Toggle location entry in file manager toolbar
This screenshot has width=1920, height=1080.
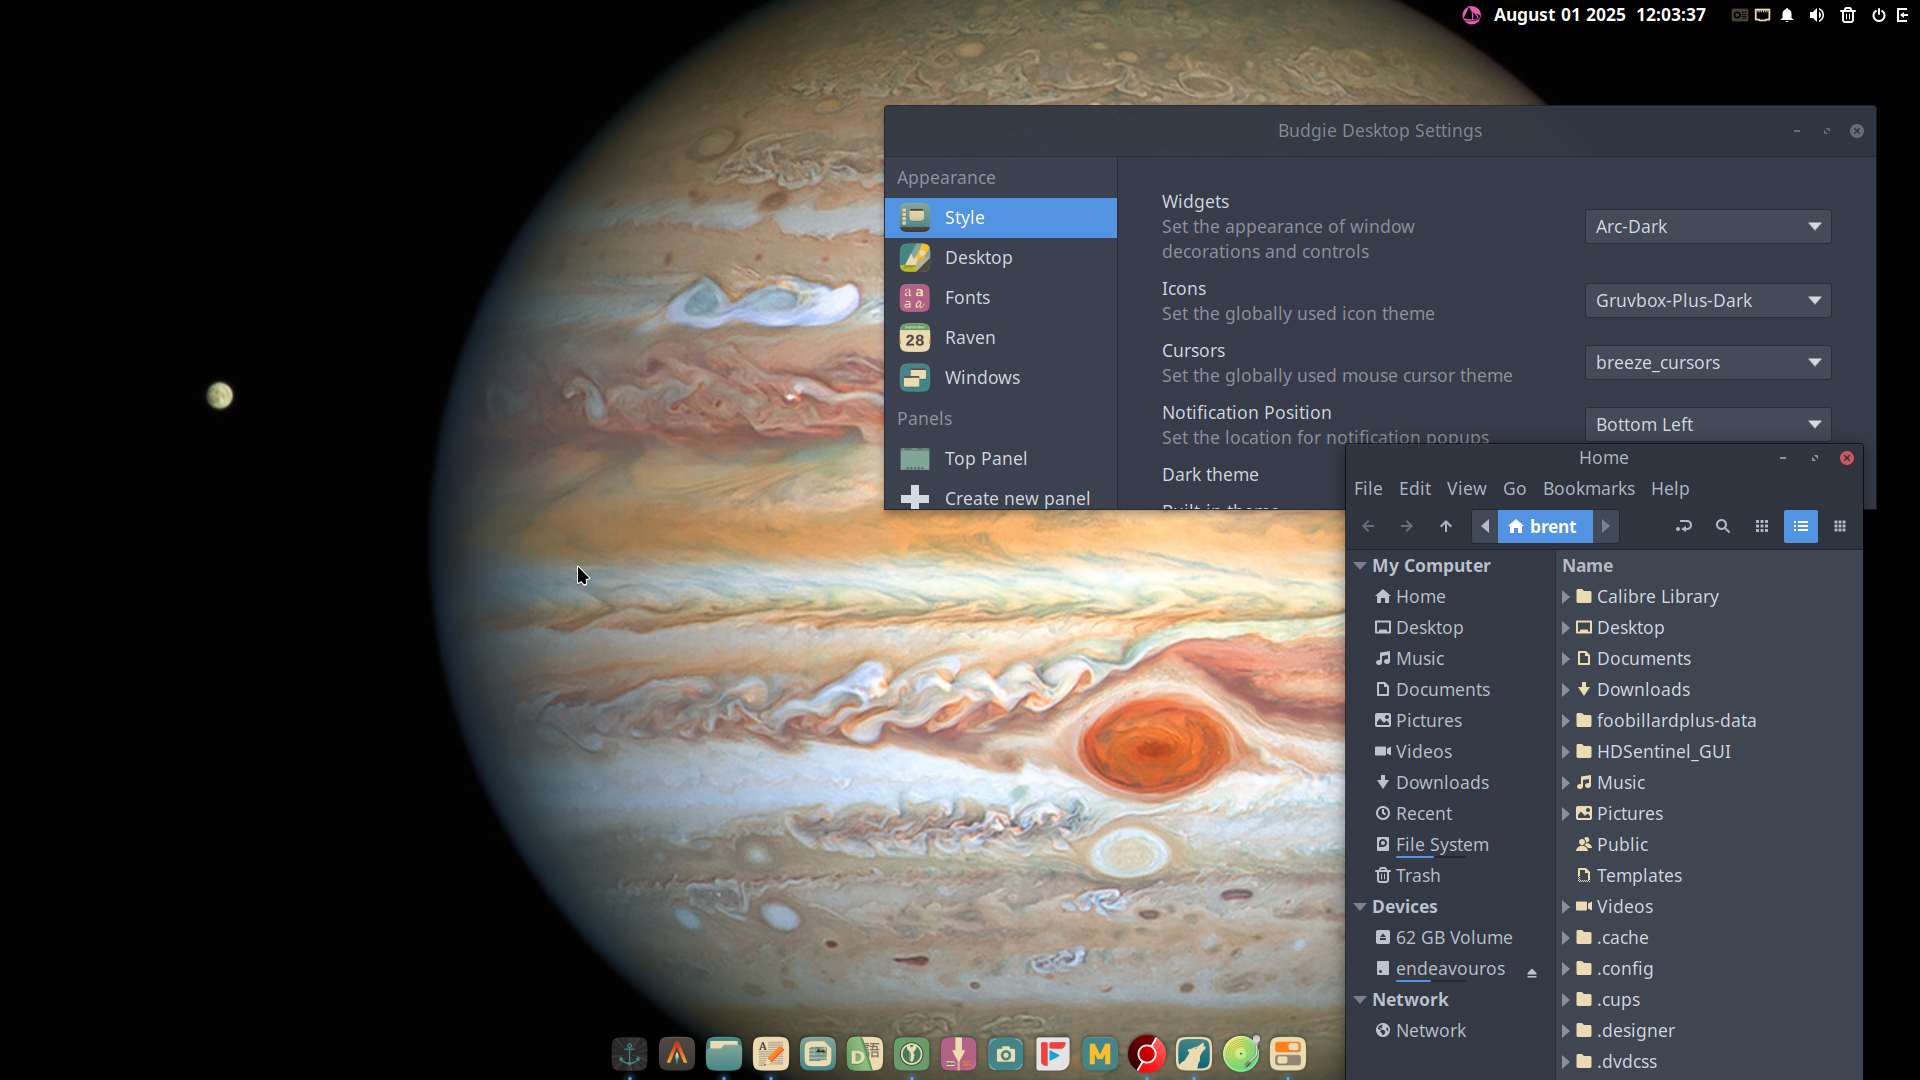click(1684, 526)
